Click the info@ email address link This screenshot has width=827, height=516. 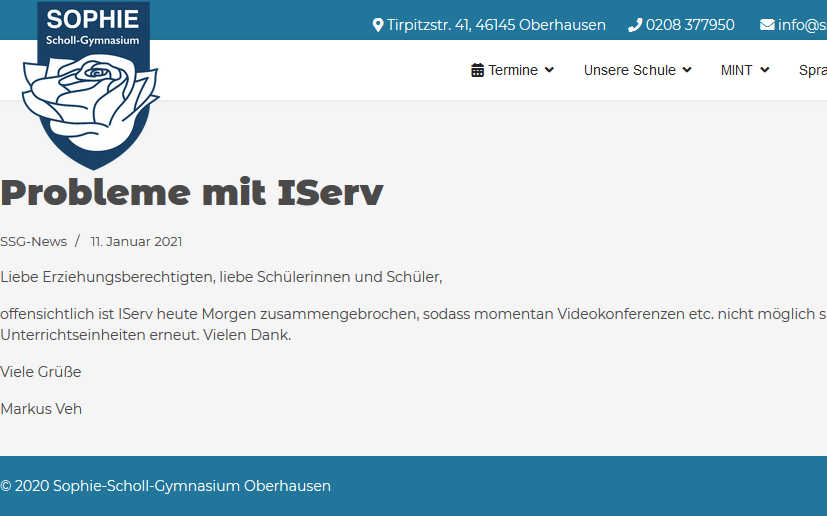[x=802, y=25]
